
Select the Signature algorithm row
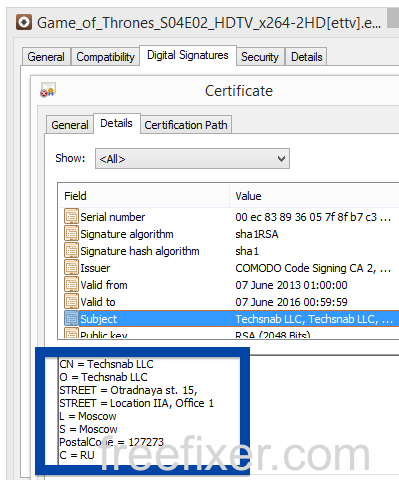coord(229,234)
